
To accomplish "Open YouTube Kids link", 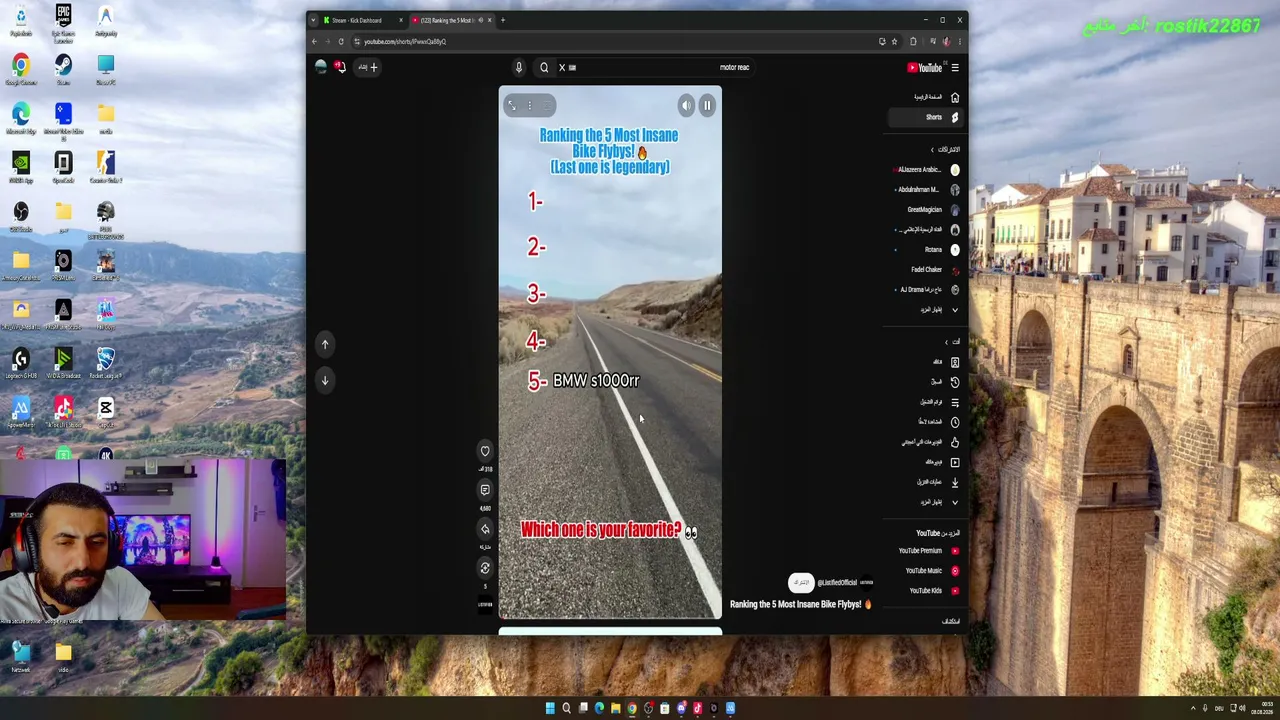I will point(934,591).
